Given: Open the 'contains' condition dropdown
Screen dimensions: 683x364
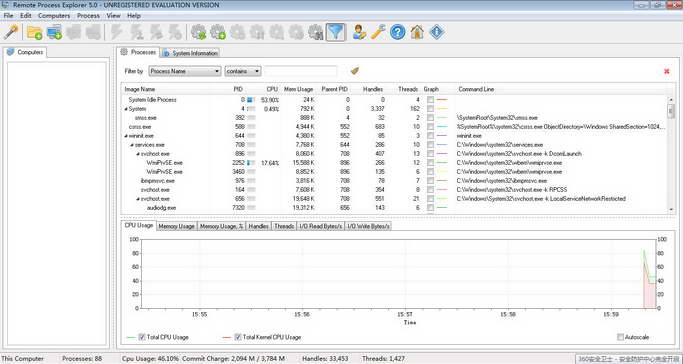Looking at the screenshot, I should pyautogui.click(x=243, y=71).
